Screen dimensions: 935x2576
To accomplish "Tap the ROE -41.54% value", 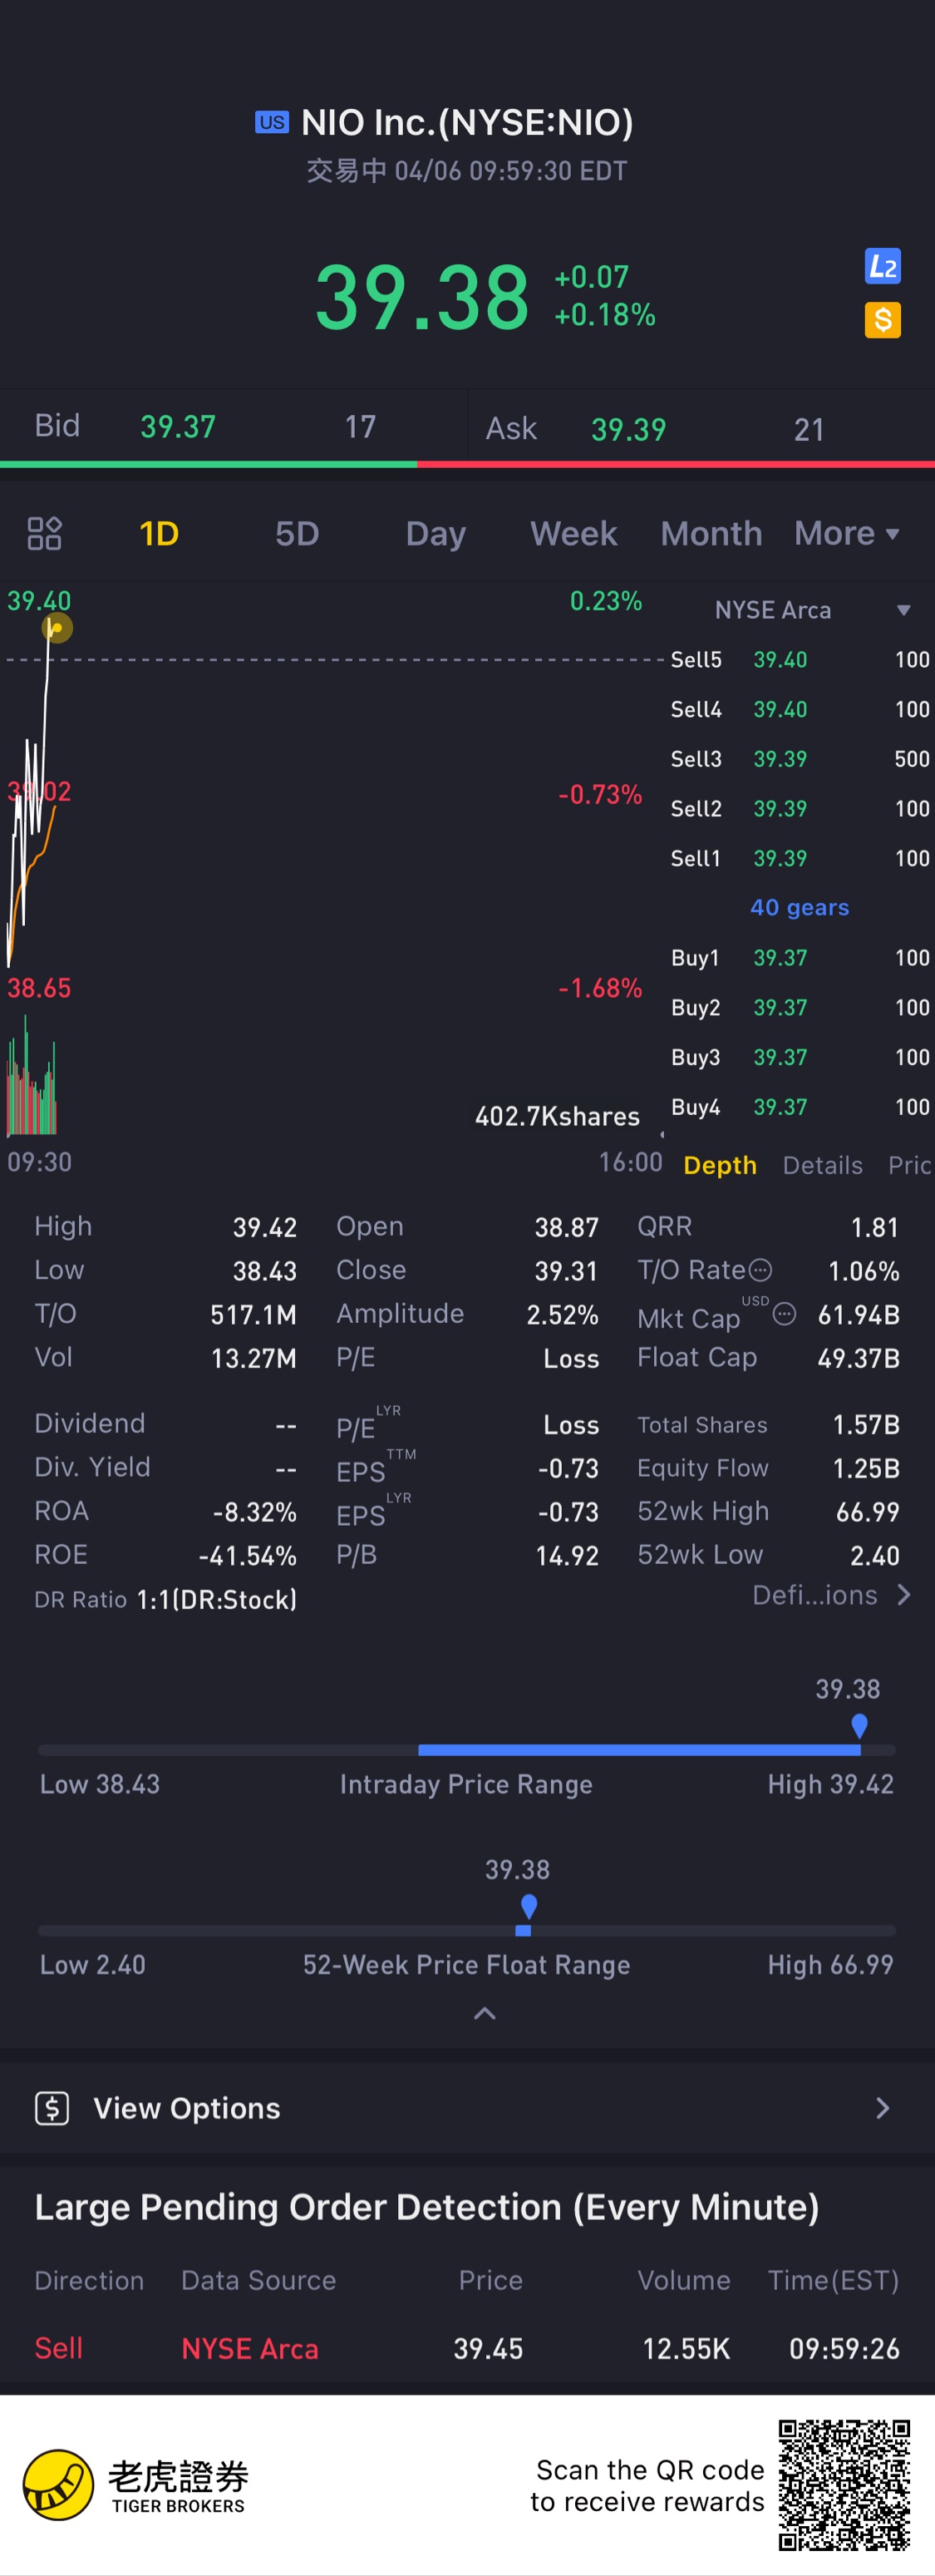I will (247, 1556).
